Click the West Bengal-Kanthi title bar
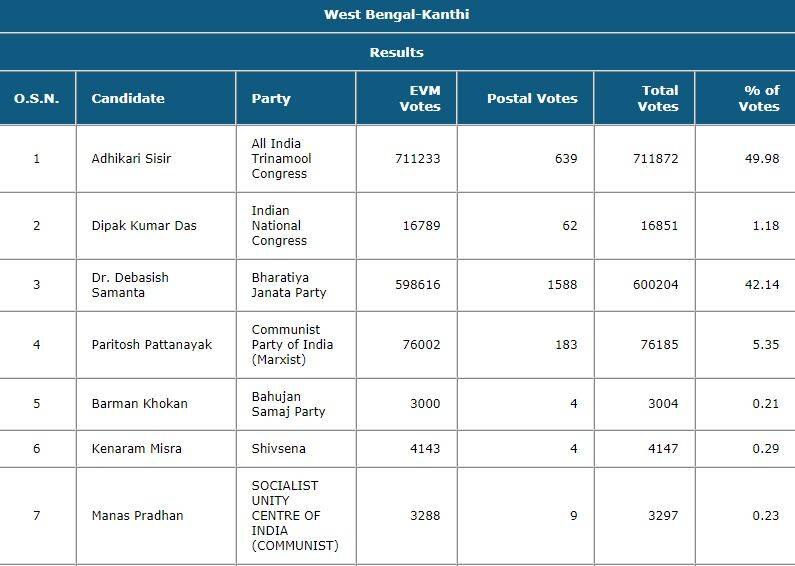Viewport: 795px width, 566px height. 397,15
